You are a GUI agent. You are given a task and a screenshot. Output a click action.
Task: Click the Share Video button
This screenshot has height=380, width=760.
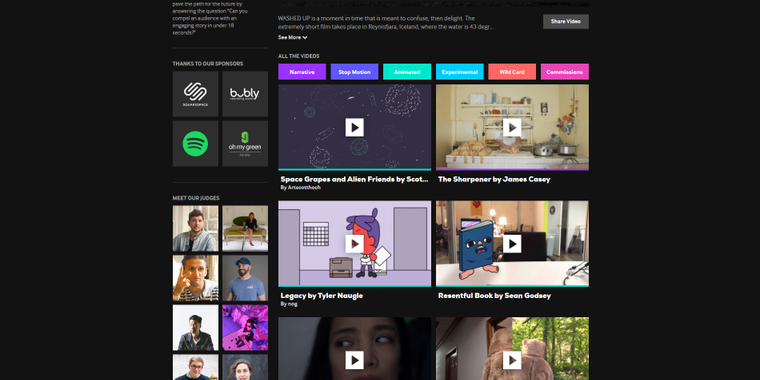(x=566, y=21)
